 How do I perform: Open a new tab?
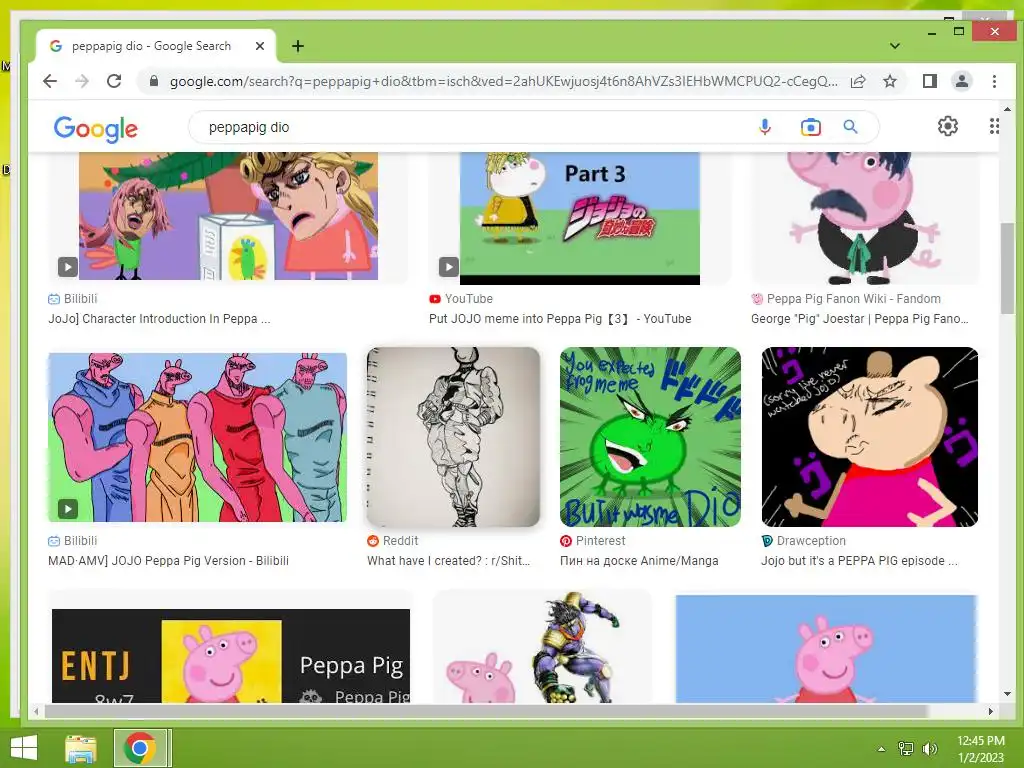(298, 46)
